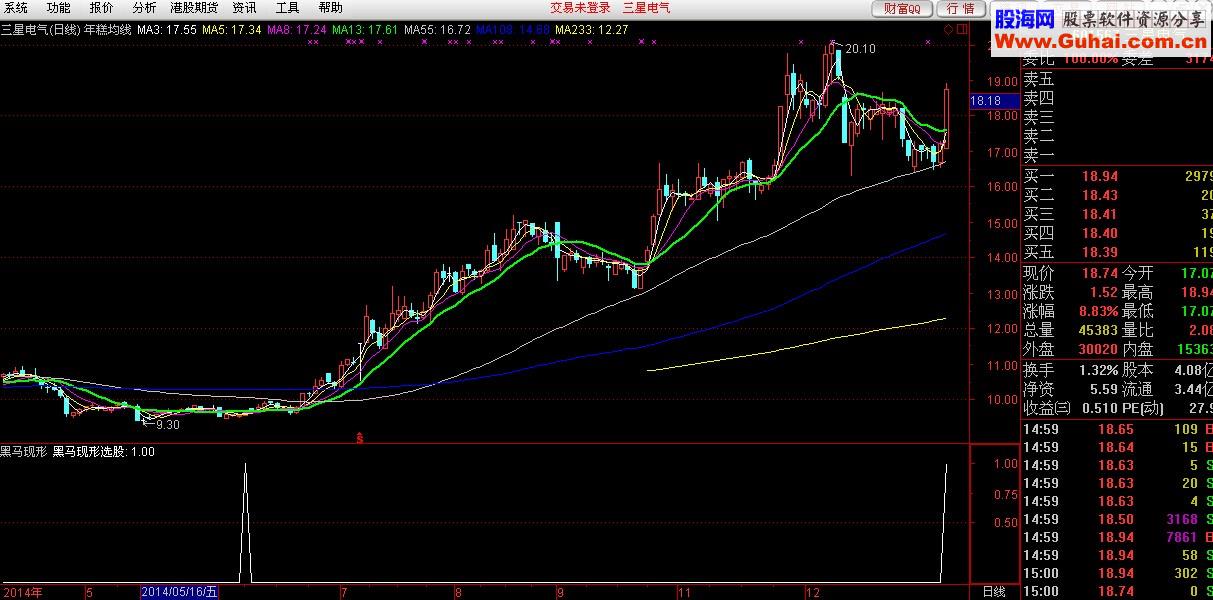Image resolution: width=1213 pixels, height=600 pixels.
Task: Click the 14:59 trade row priced 18.50
Action: 1117,519
